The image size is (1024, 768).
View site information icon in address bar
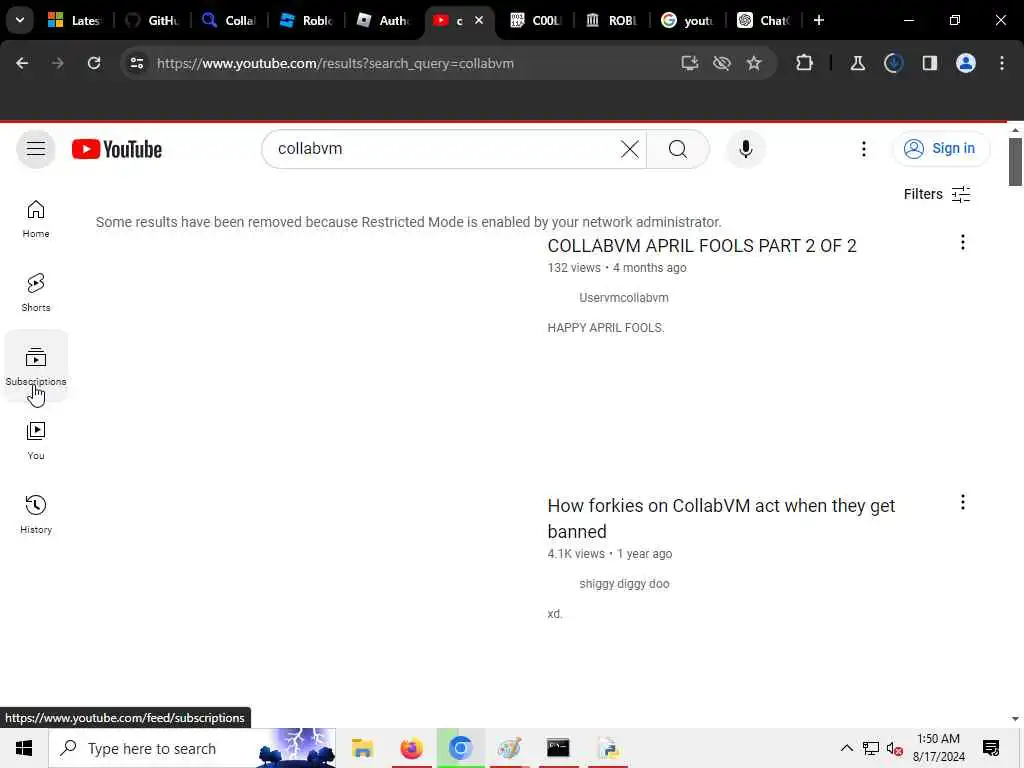[136, 63]
